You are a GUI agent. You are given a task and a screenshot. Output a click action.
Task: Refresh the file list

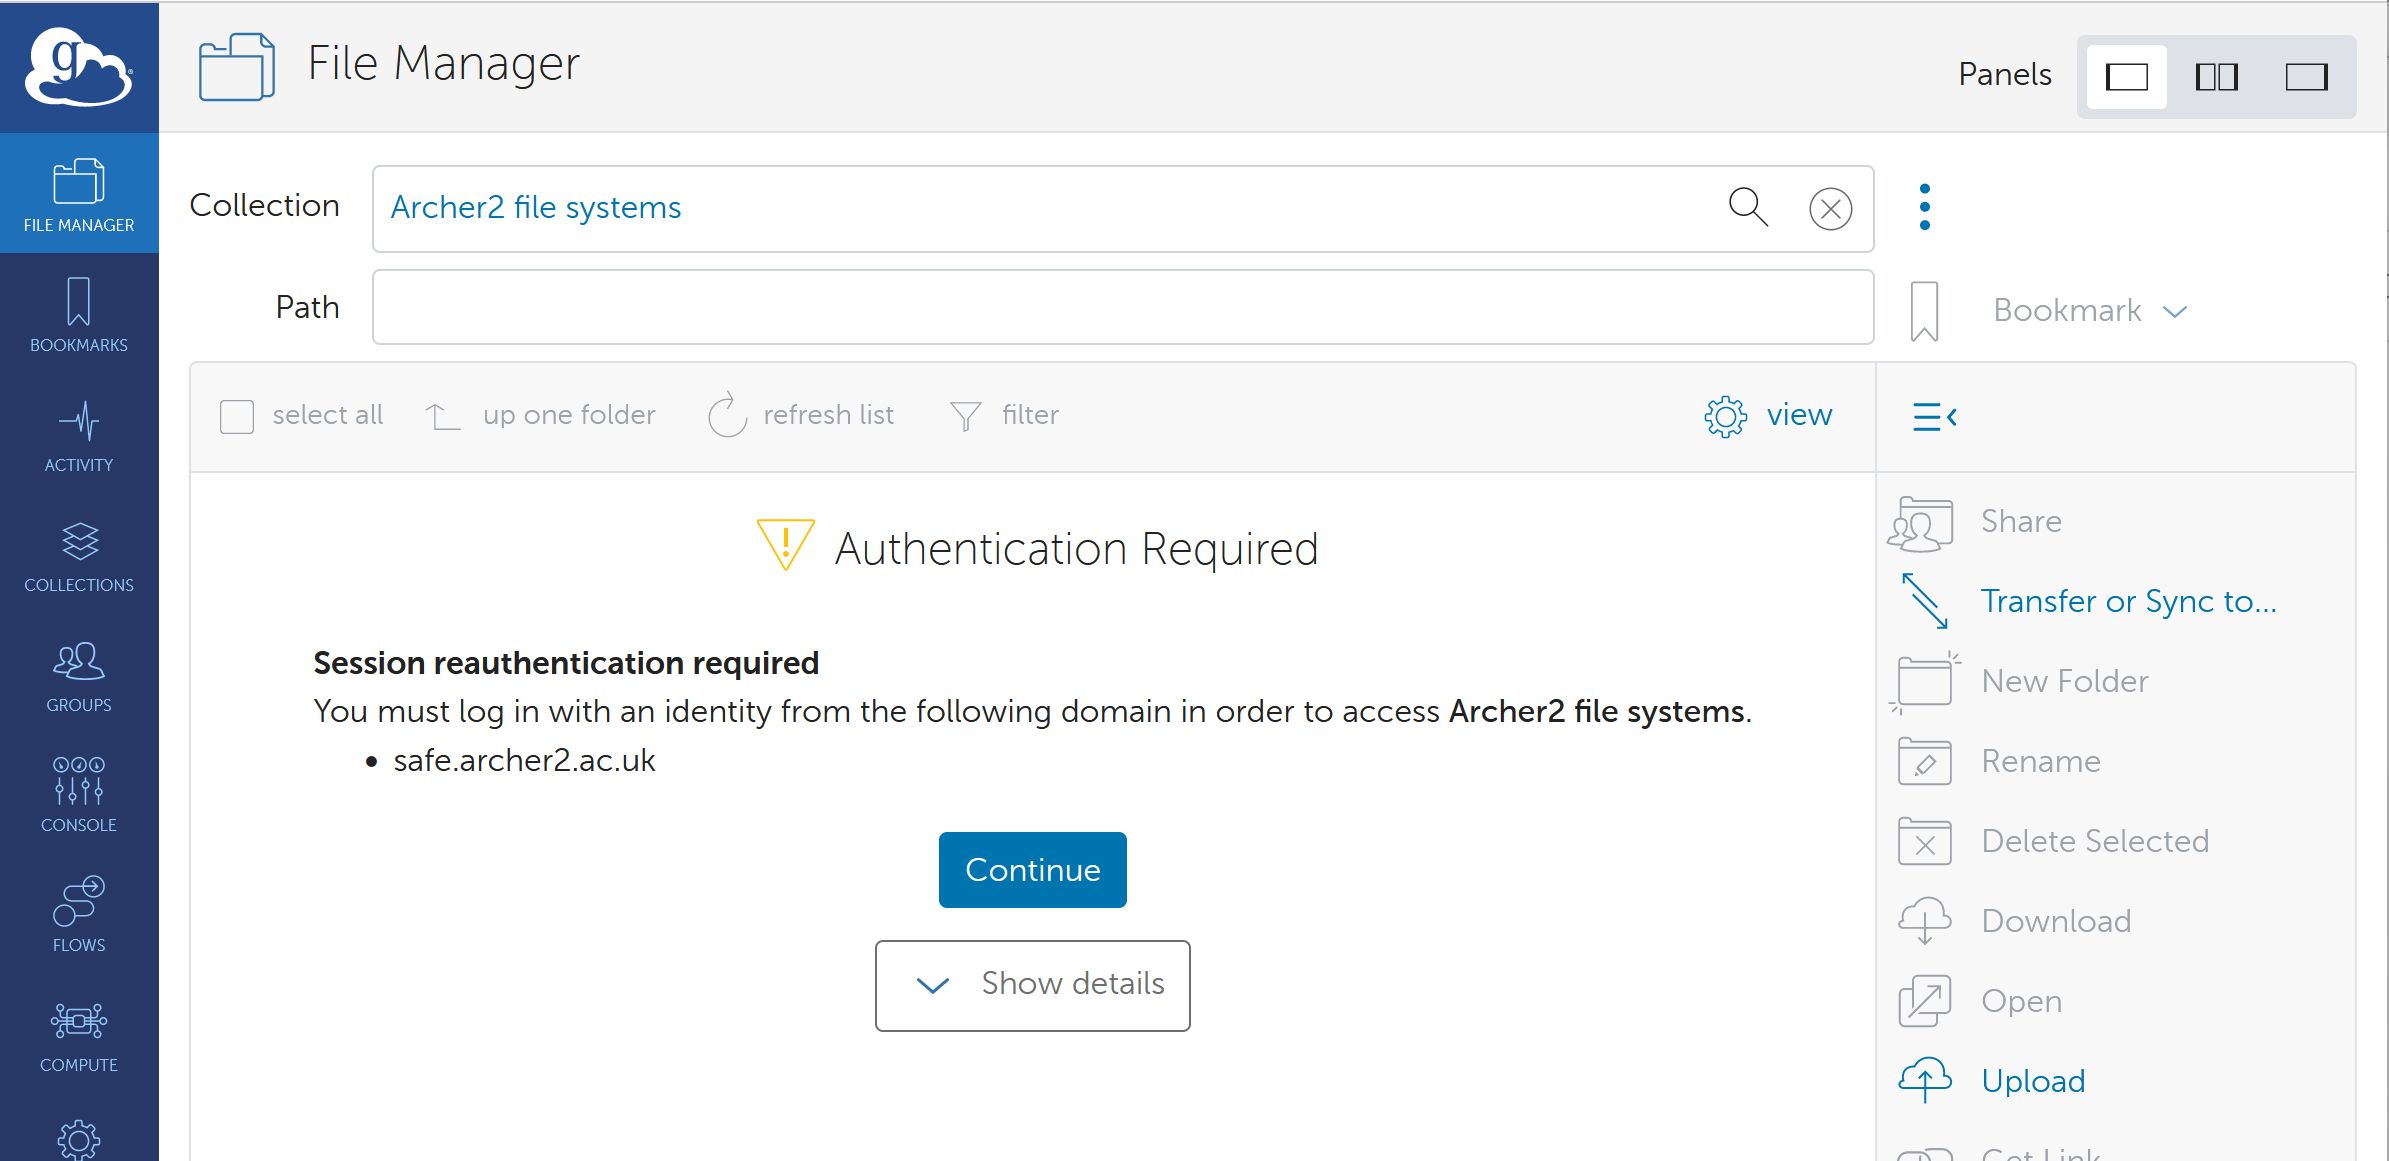pos(801,415)
